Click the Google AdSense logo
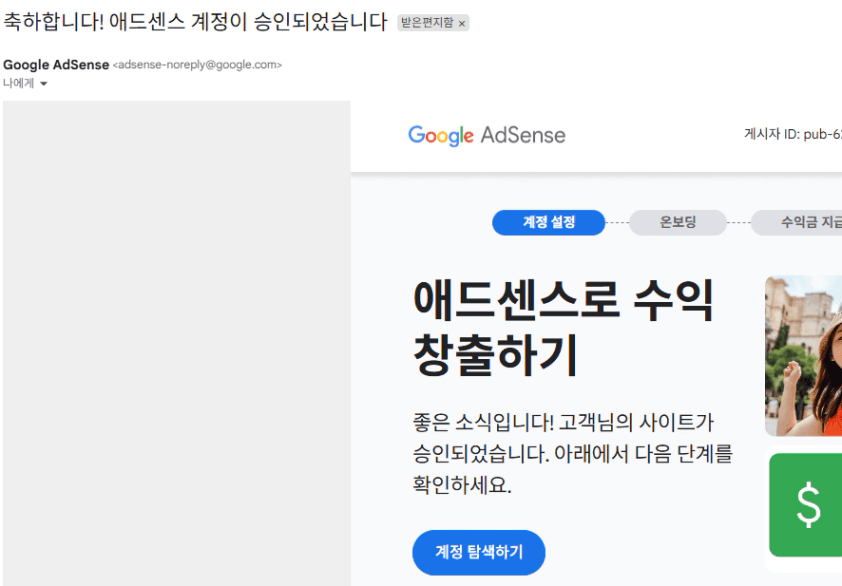This screenshot has width=842, height=586. (x=487, y=135)
